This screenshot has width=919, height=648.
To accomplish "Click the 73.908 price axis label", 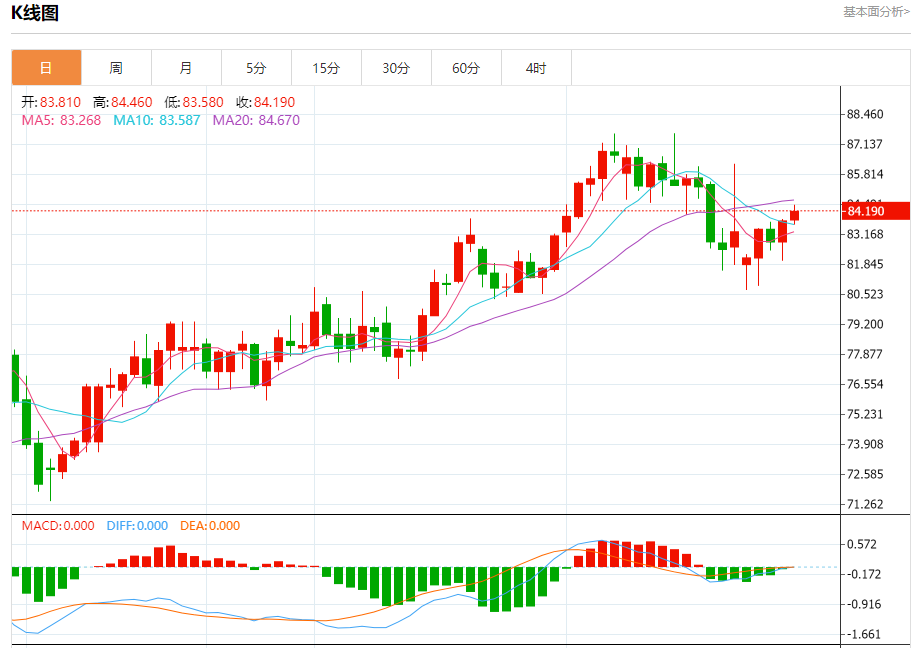I will [865, 444].
